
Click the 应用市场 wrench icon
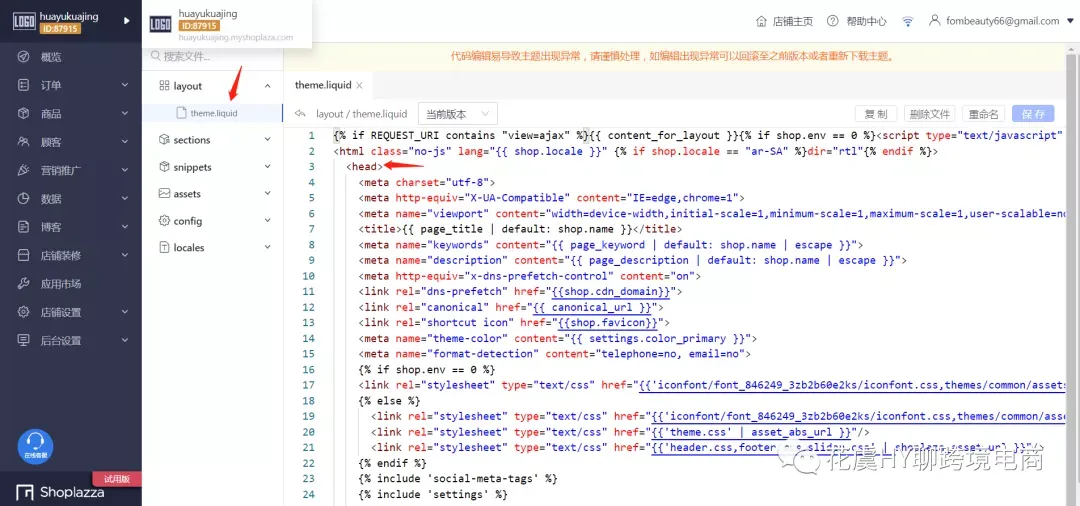(x=24, y=284)
